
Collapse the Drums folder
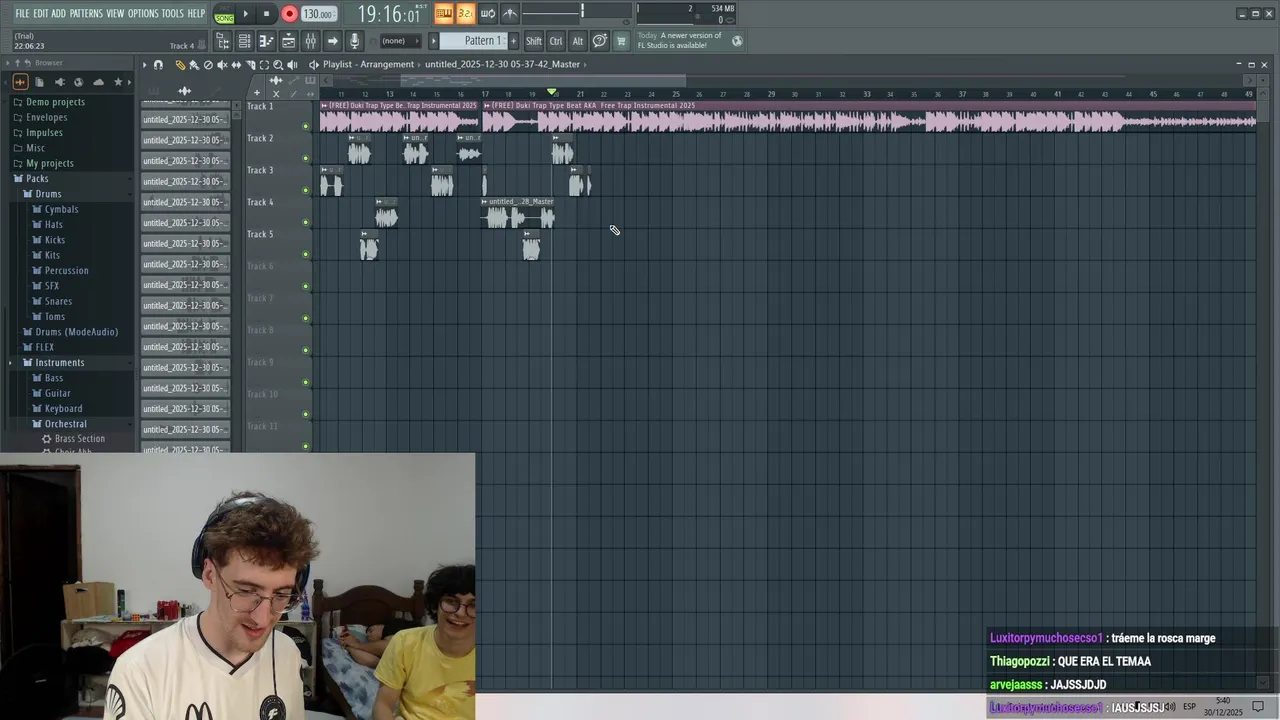[x=48, y=194]
